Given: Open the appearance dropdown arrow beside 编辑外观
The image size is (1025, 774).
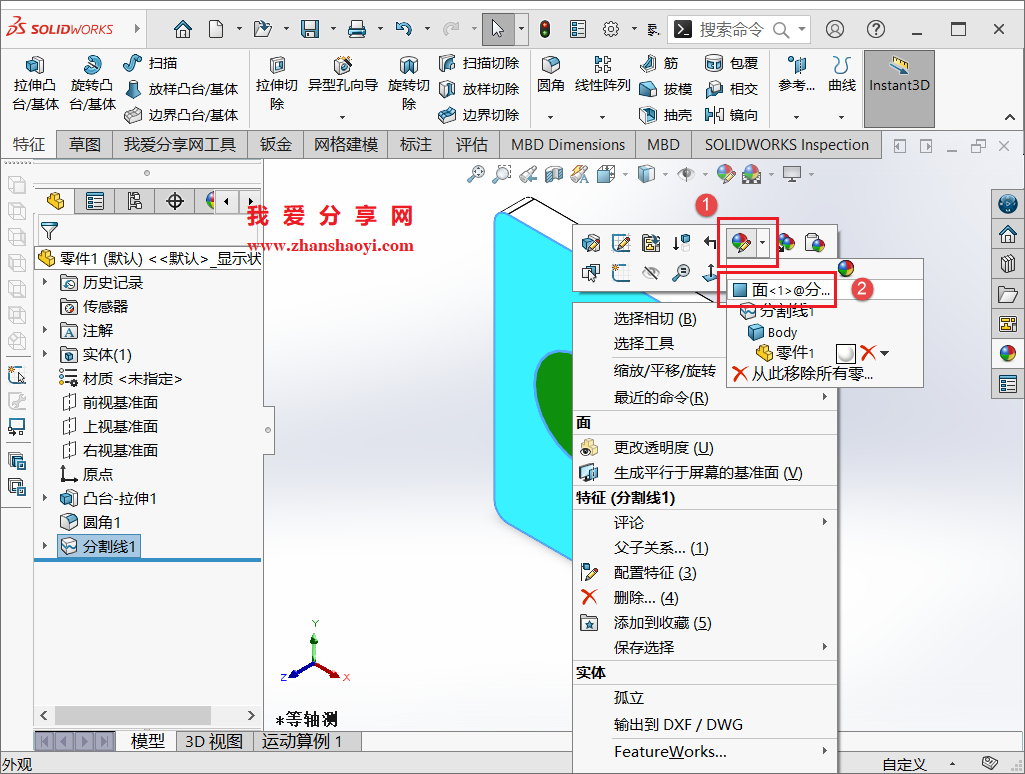Looking at the screenshot, I should (x=765, y=242).
